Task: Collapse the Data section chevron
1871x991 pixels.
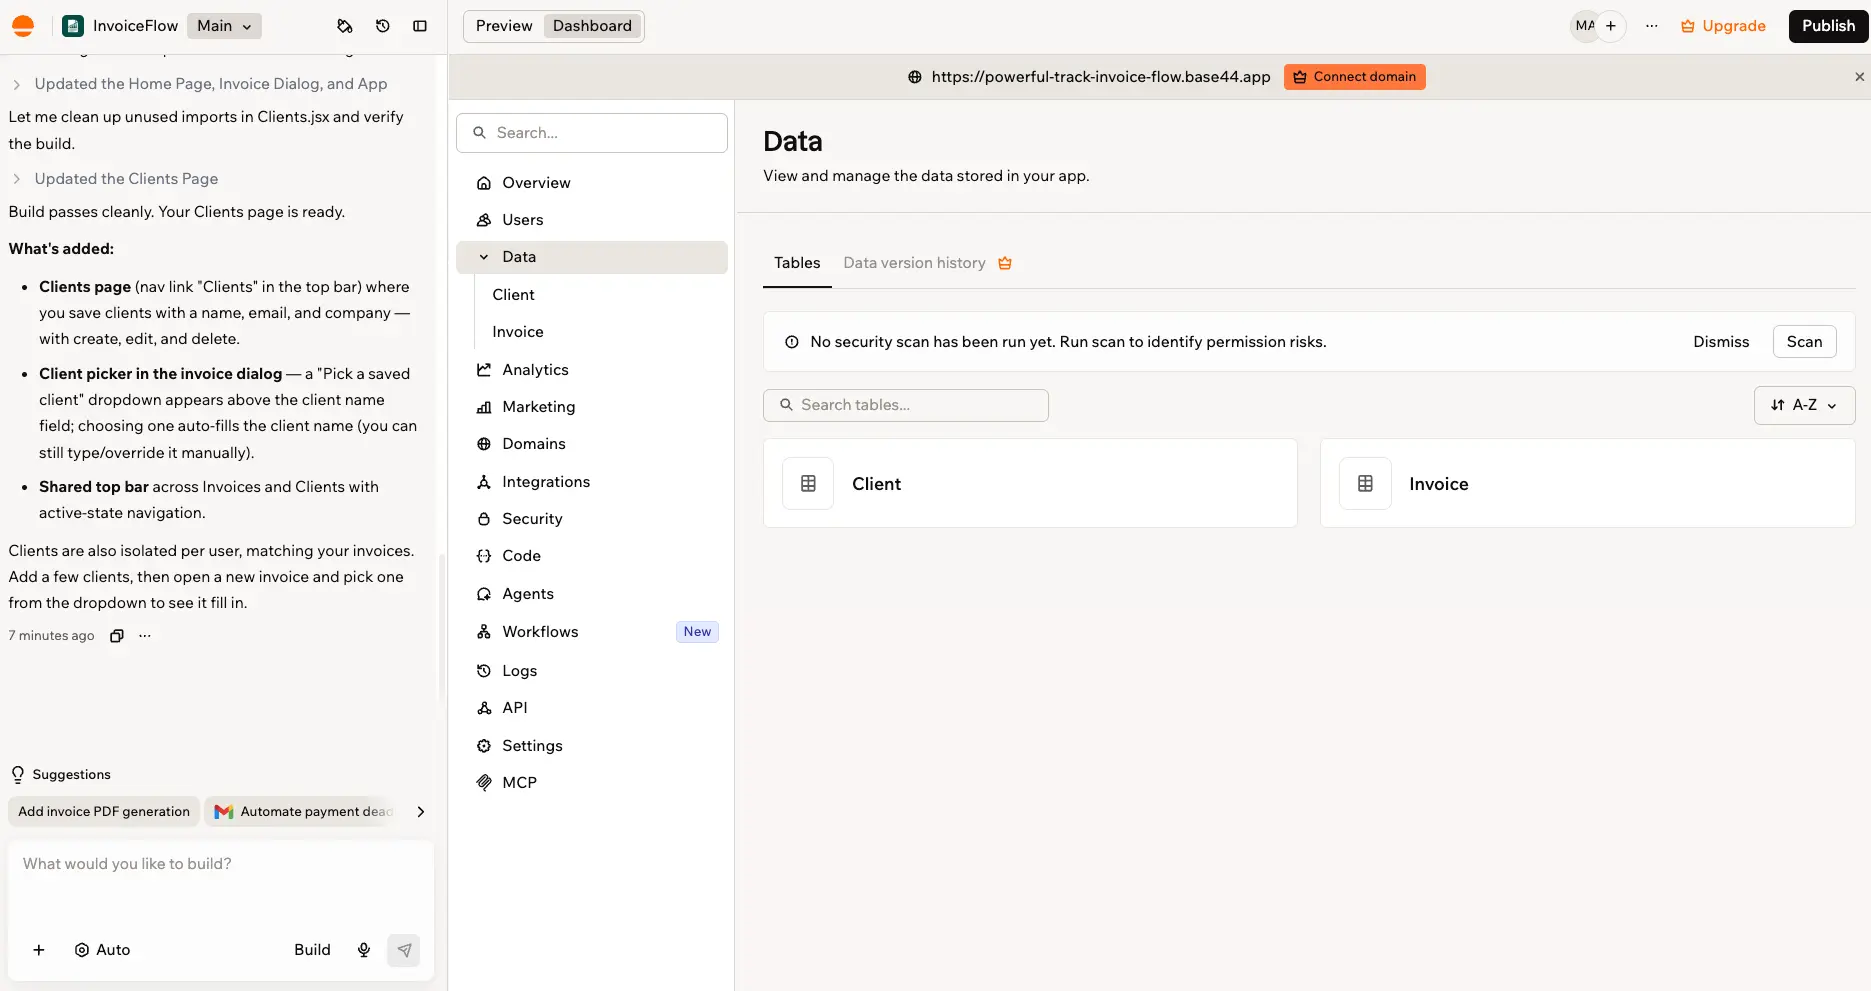Action: click(484, 257)
